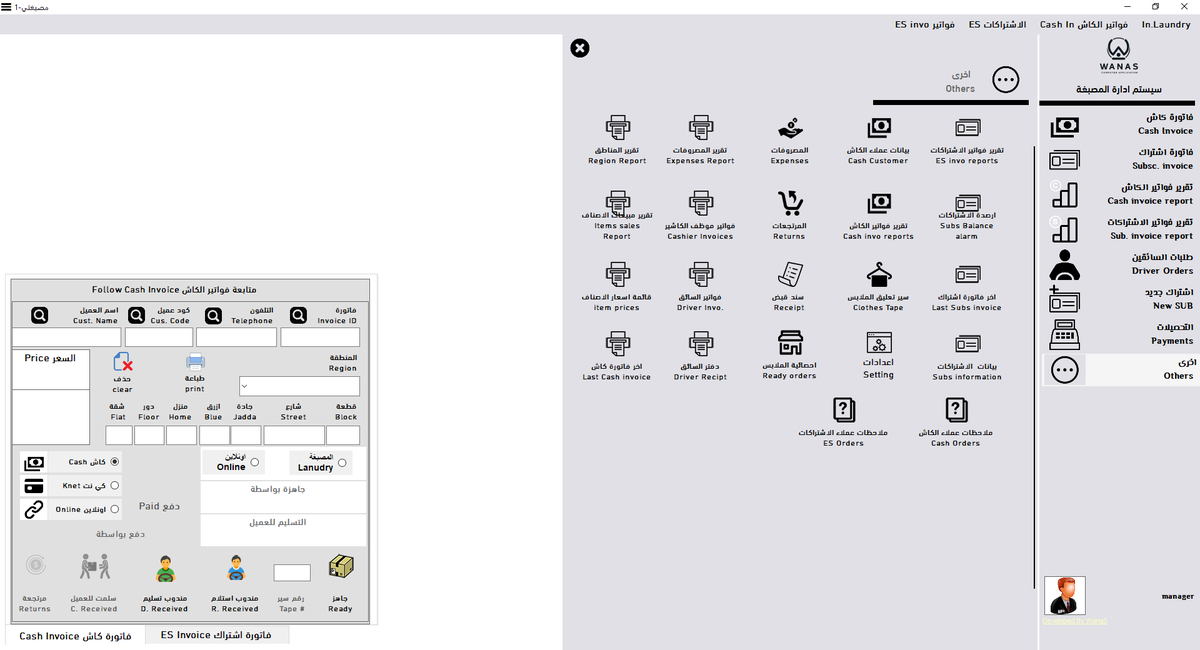Open the Last Subs invoice icon
1200x650 pixels.
tap(967, 274)
